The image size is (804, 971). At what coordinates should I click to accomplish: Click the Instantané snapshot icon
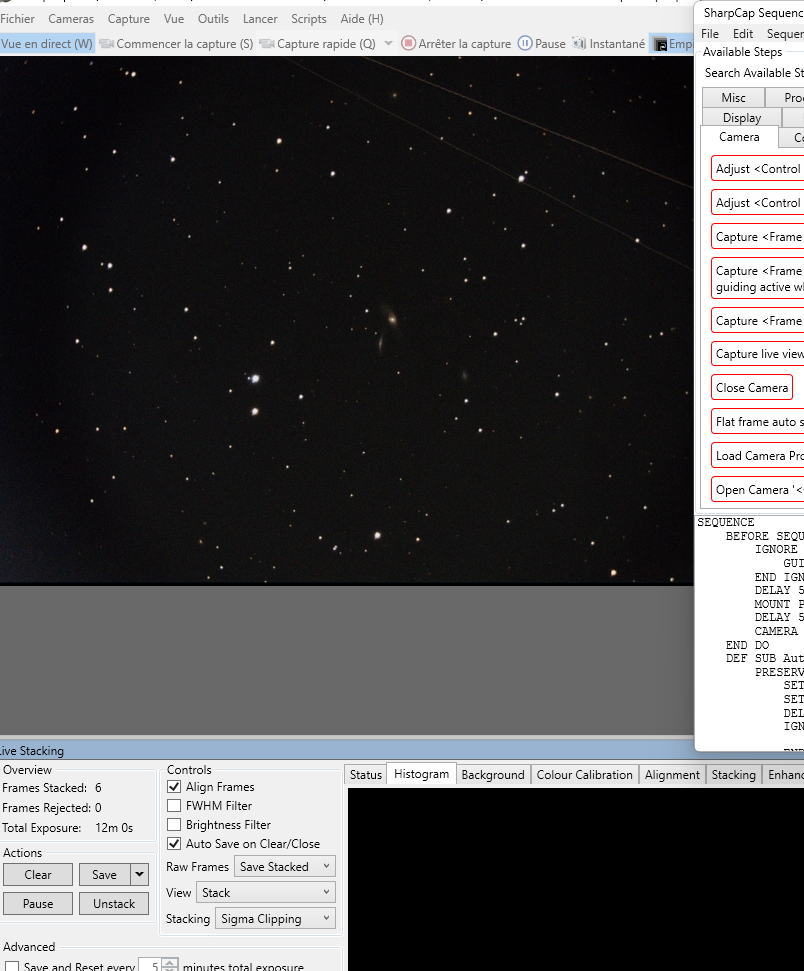pyautogui.click(x=579, y=44)
